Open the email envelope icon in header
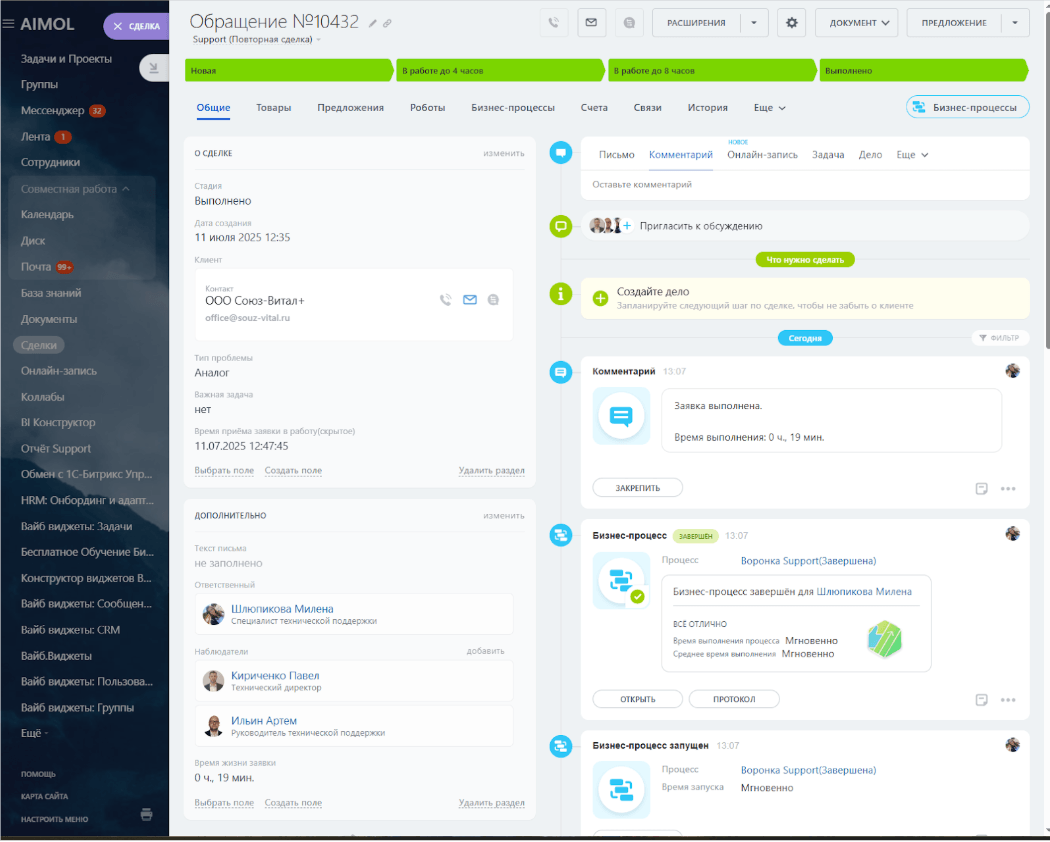Screen dimensions: 1050x842 (591, 23)
